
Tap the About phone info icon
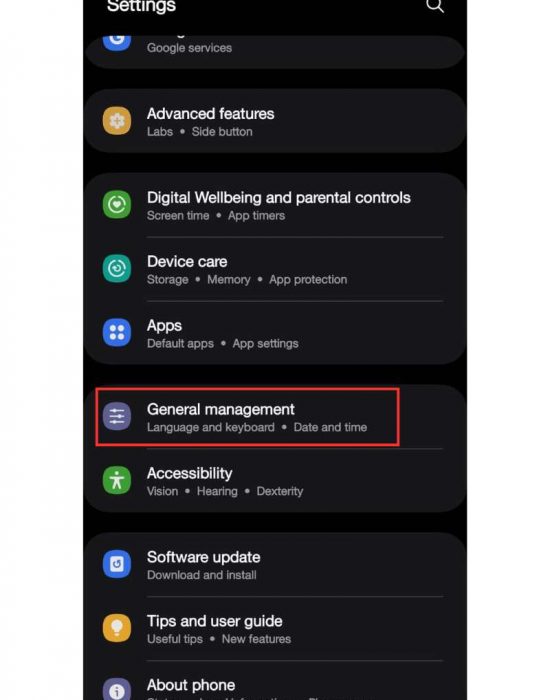pyautogui.click(x=117, y=688)
